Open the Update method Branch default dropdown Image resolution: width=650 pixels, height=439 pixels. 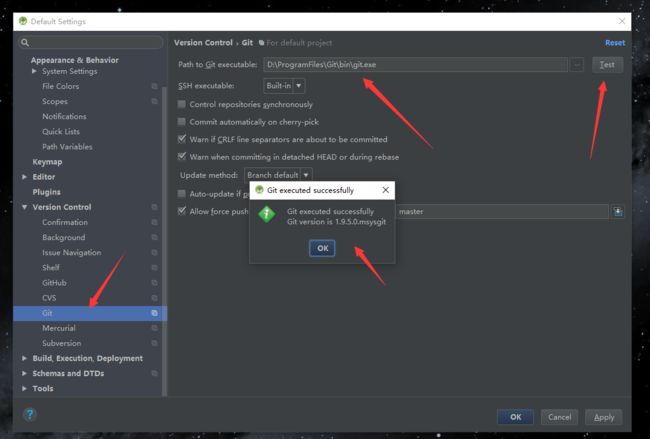click(278, 175)
